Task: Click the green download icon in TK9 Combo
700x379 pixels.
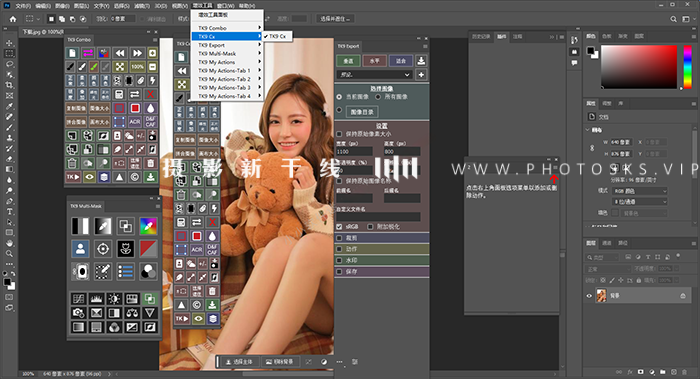Action: click(x=151, y=177)
